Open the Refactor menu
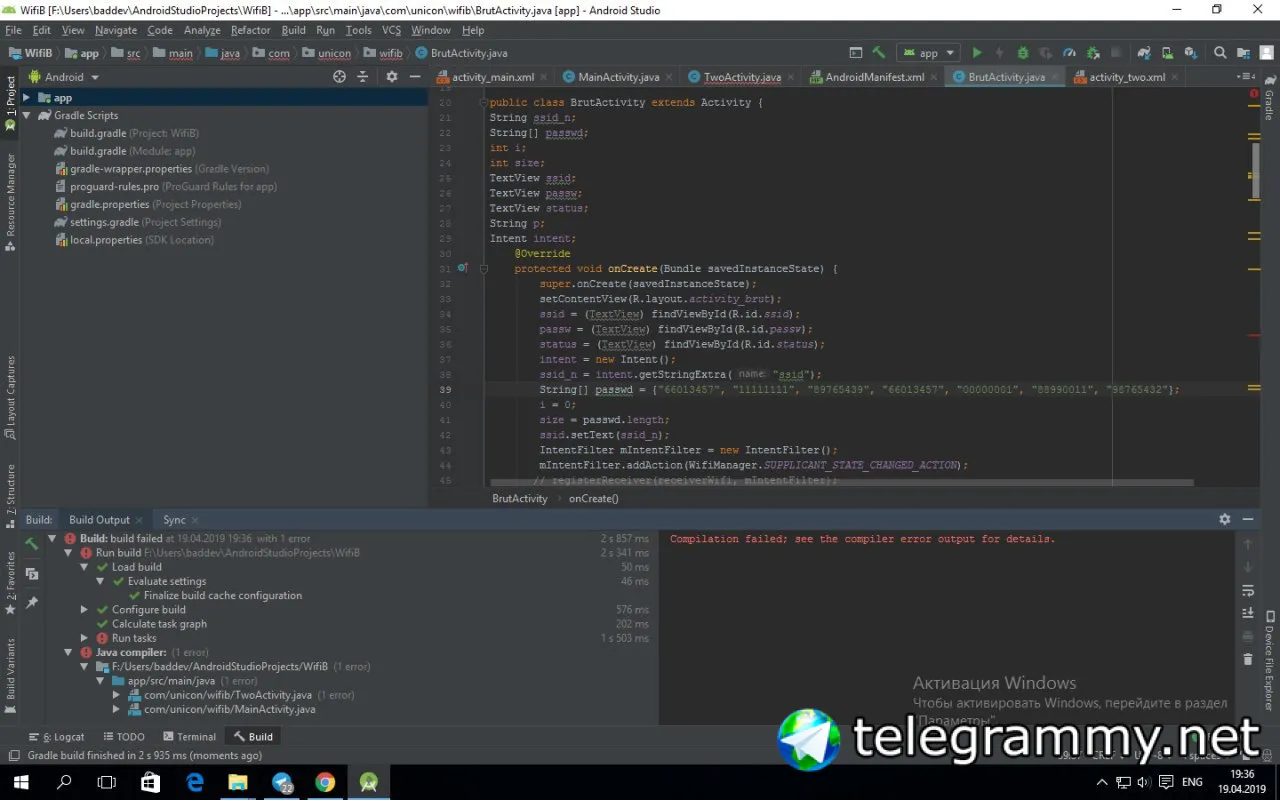This screenshot has width=1280, height=800. (250, 30)
